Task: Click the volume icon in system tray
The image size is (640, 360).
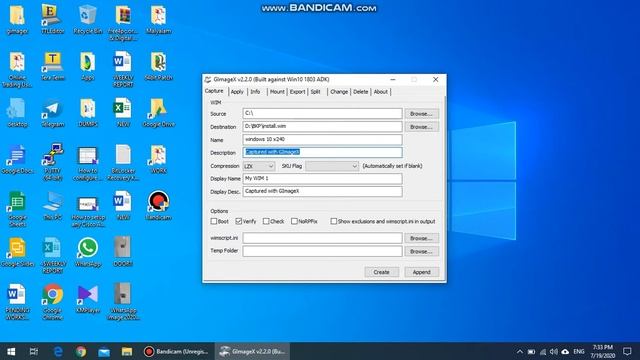Action: 553,351
